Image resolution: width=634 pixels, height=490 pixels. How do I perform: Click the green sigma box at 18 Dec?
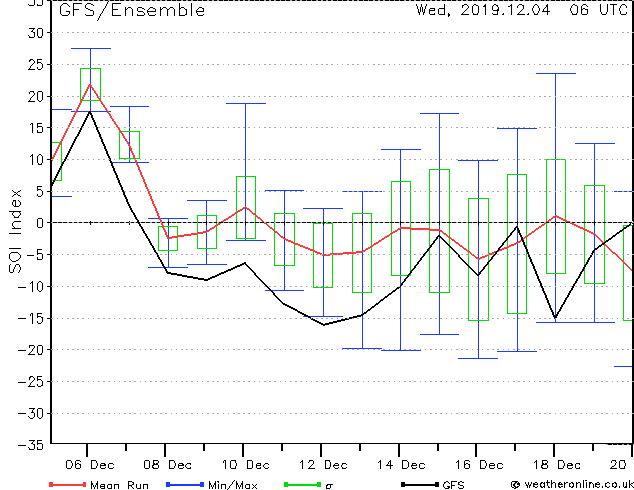click(556, 216)
